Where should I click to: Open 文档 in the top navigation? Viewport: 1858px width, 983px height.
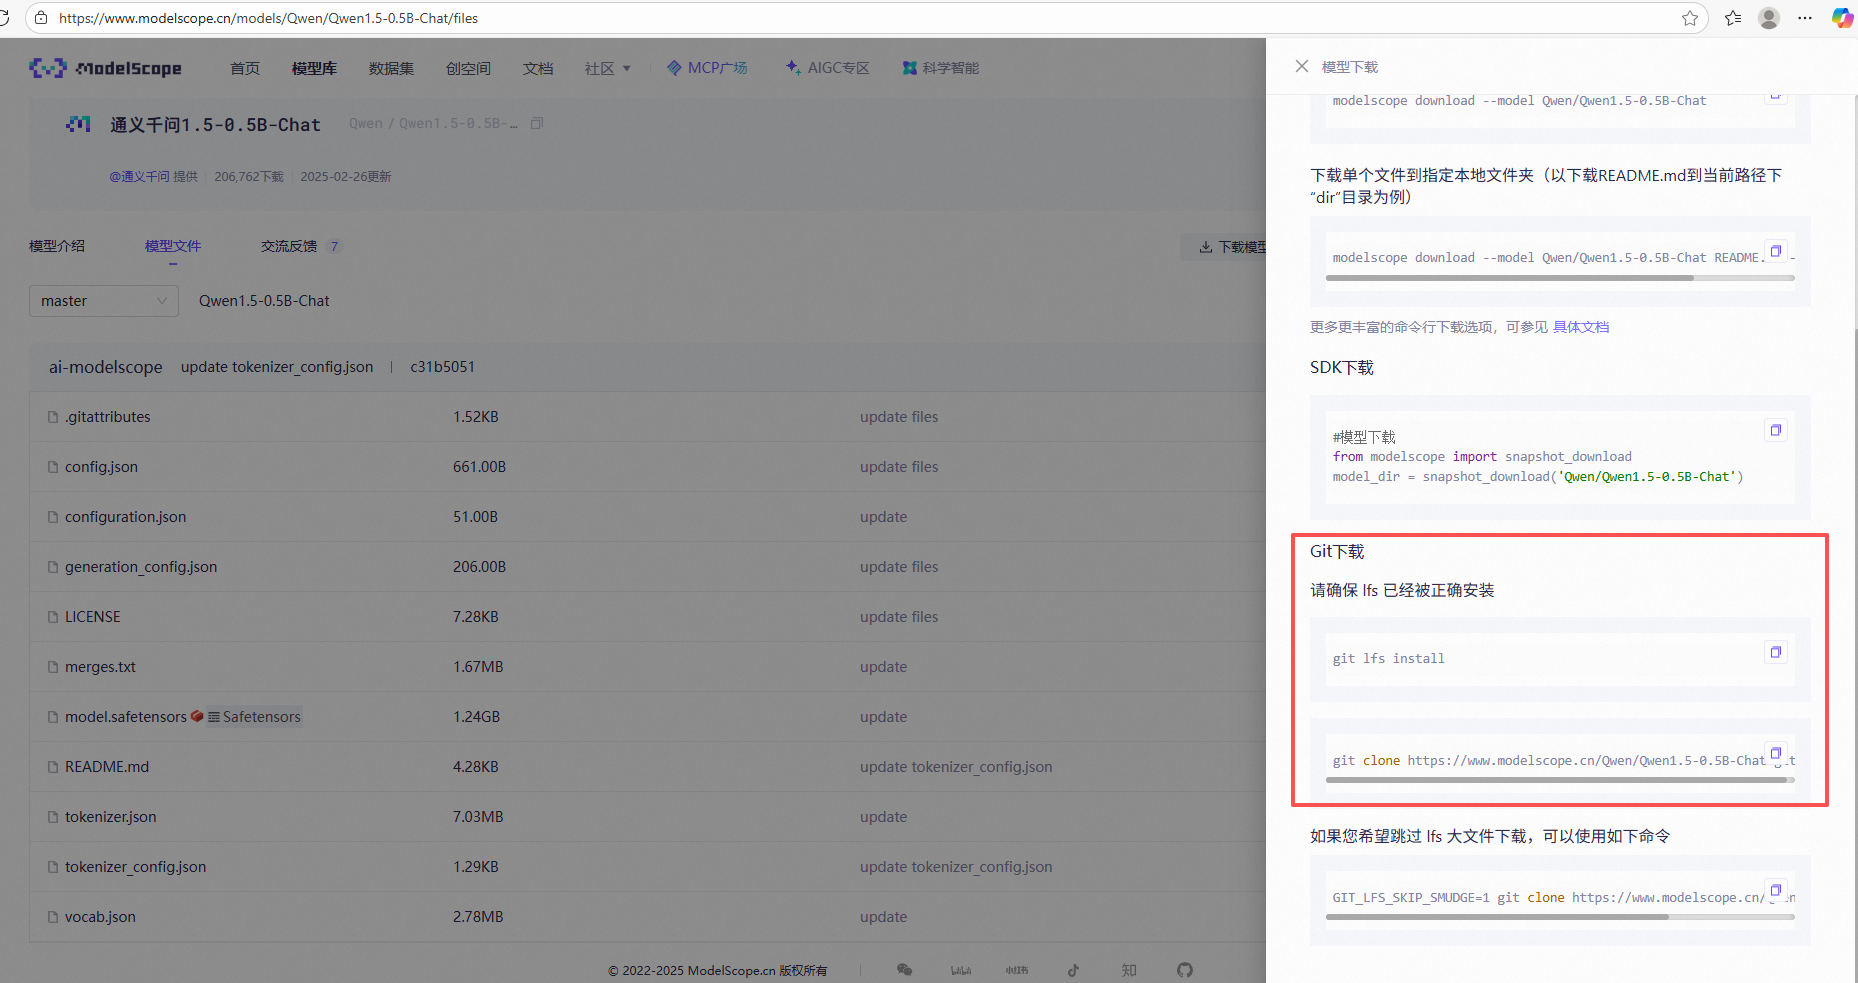tap(538, 68)
